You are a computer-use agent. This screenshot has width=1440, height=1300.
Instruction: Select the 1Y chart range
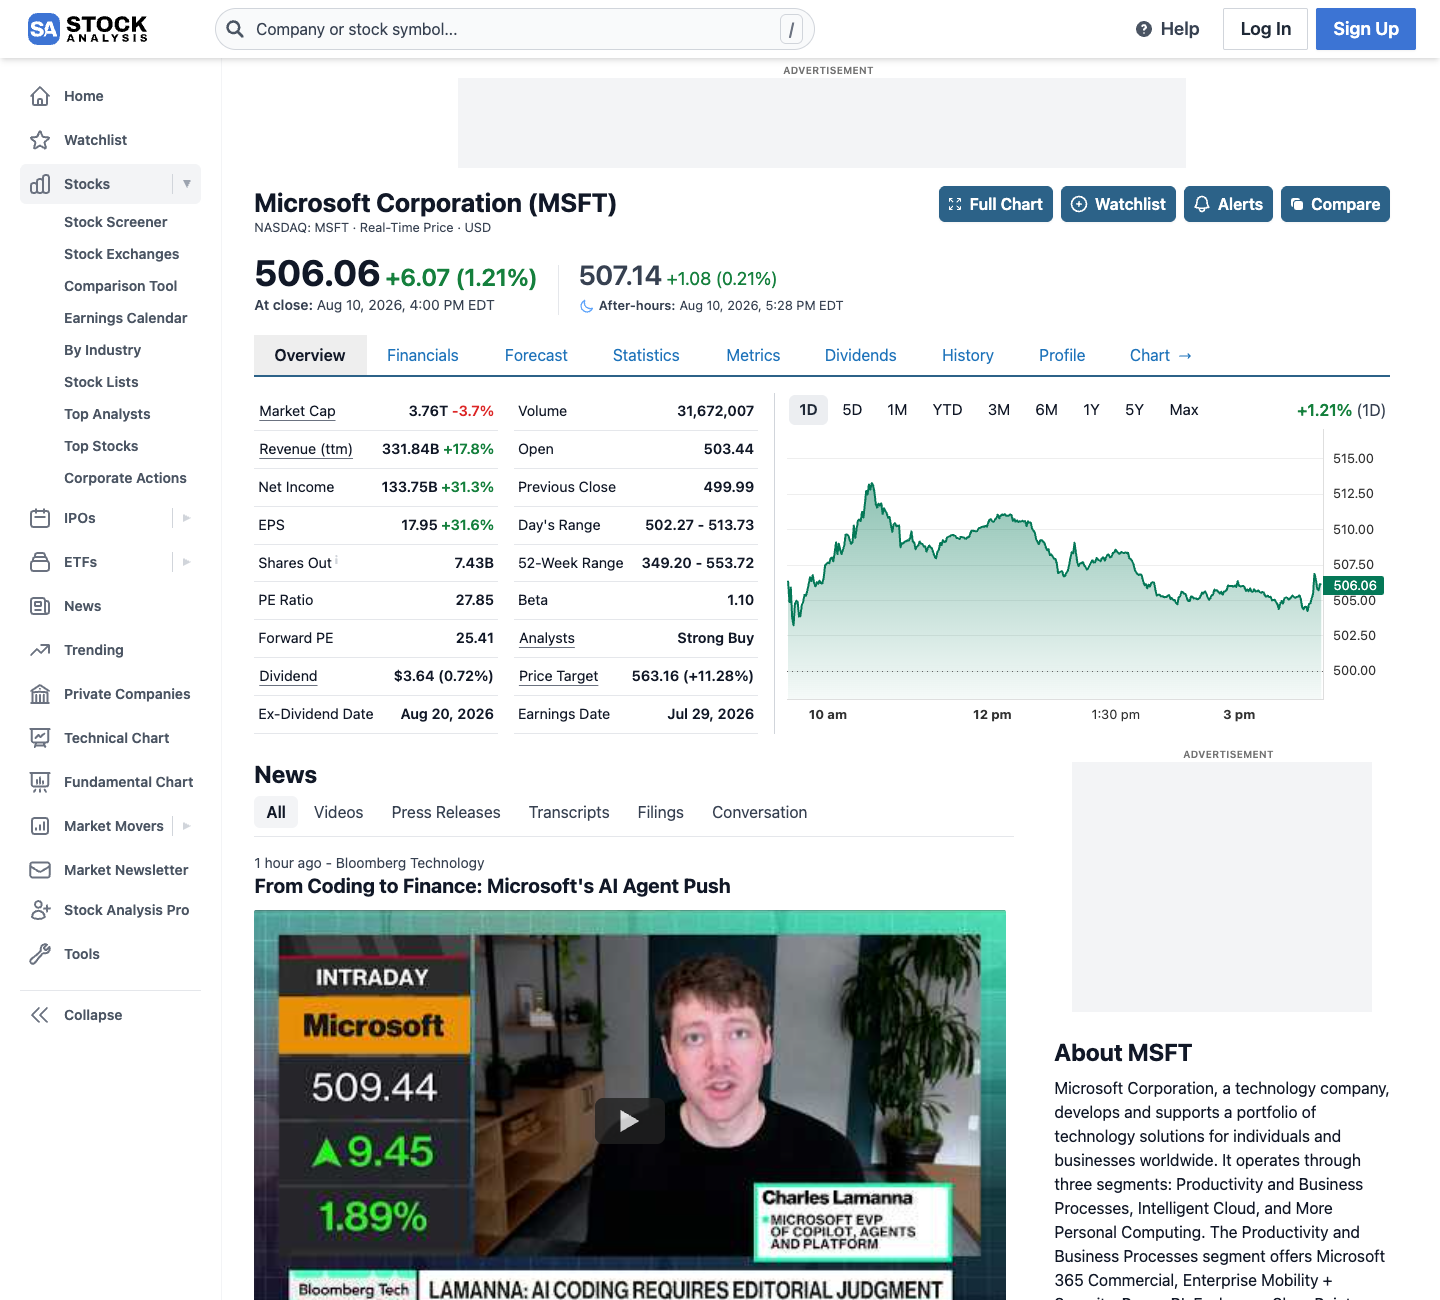[1091, 410]
